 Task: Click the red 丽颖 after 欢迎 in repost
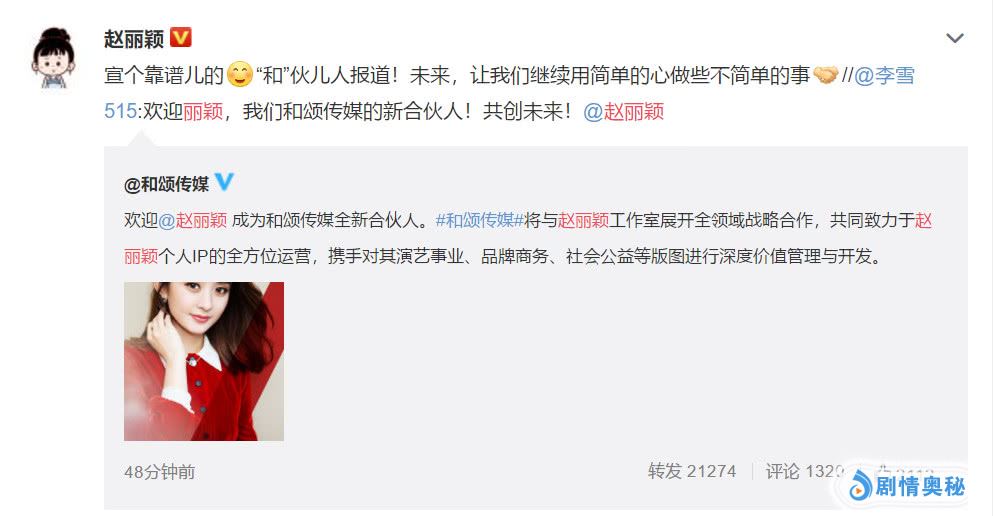[203, 111]
